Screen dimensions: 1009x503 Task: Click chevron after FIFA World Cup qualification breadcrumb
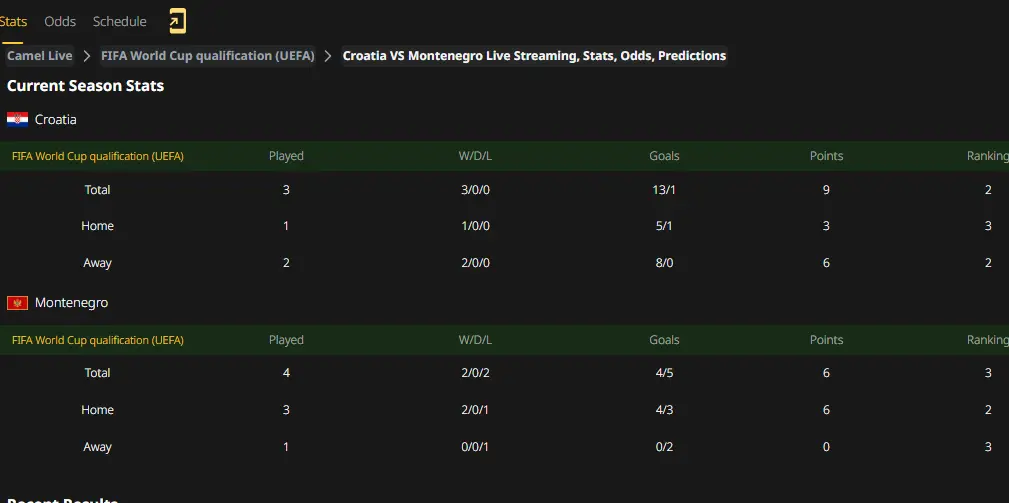click(328, 56)
